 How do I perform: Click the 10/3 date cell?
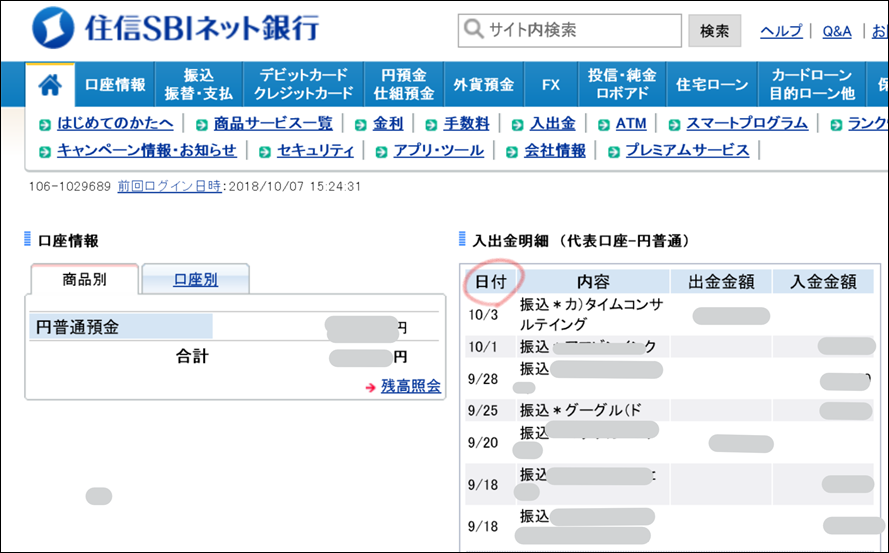click(483, 315)
